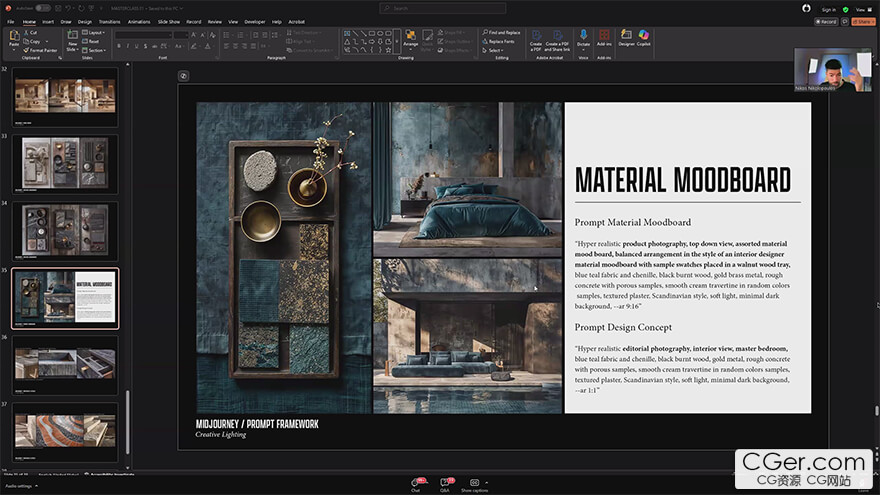
Task: Click the Copy command in Clipboard group
Action: [32, 42]
